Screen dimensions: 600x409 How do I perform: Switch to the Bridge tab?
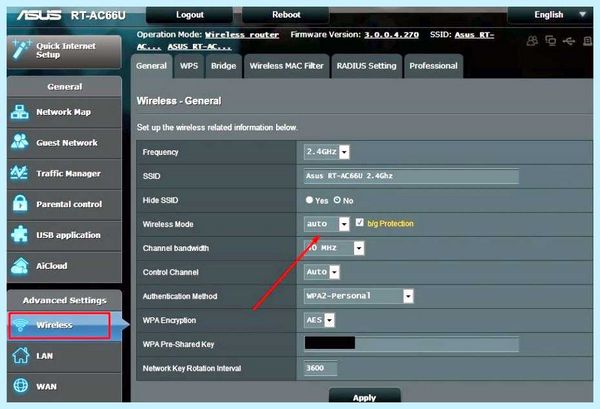click(223, 66)
